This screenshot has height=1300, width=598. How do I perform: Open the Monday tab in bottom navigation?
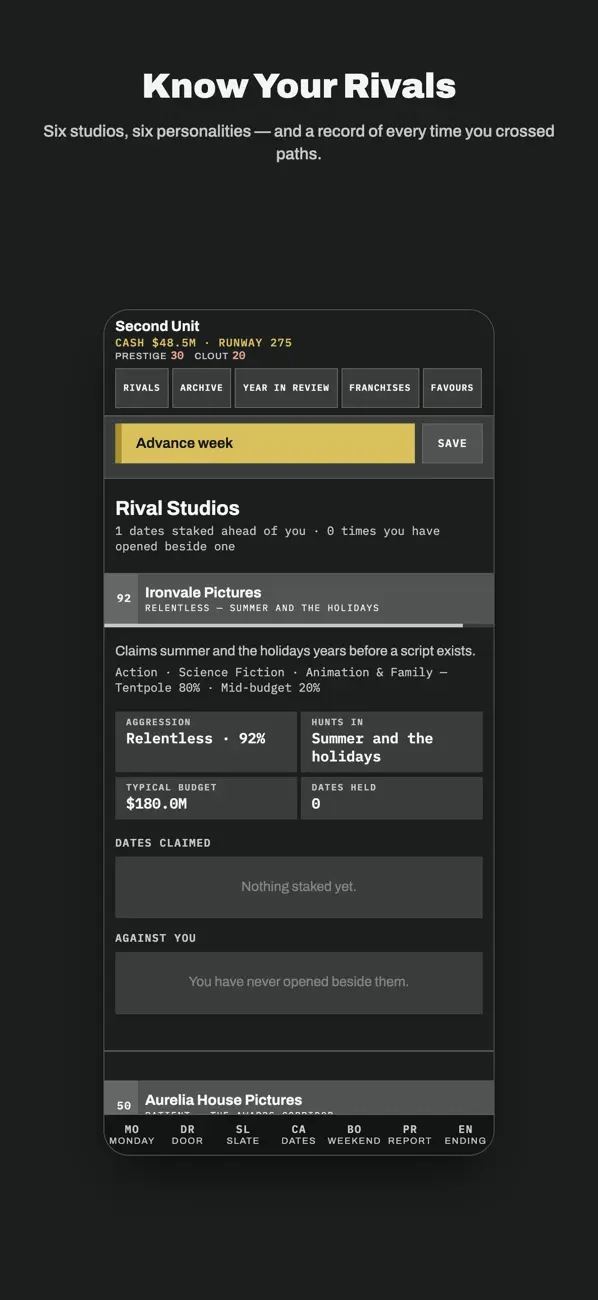(x=132, y=1135)
